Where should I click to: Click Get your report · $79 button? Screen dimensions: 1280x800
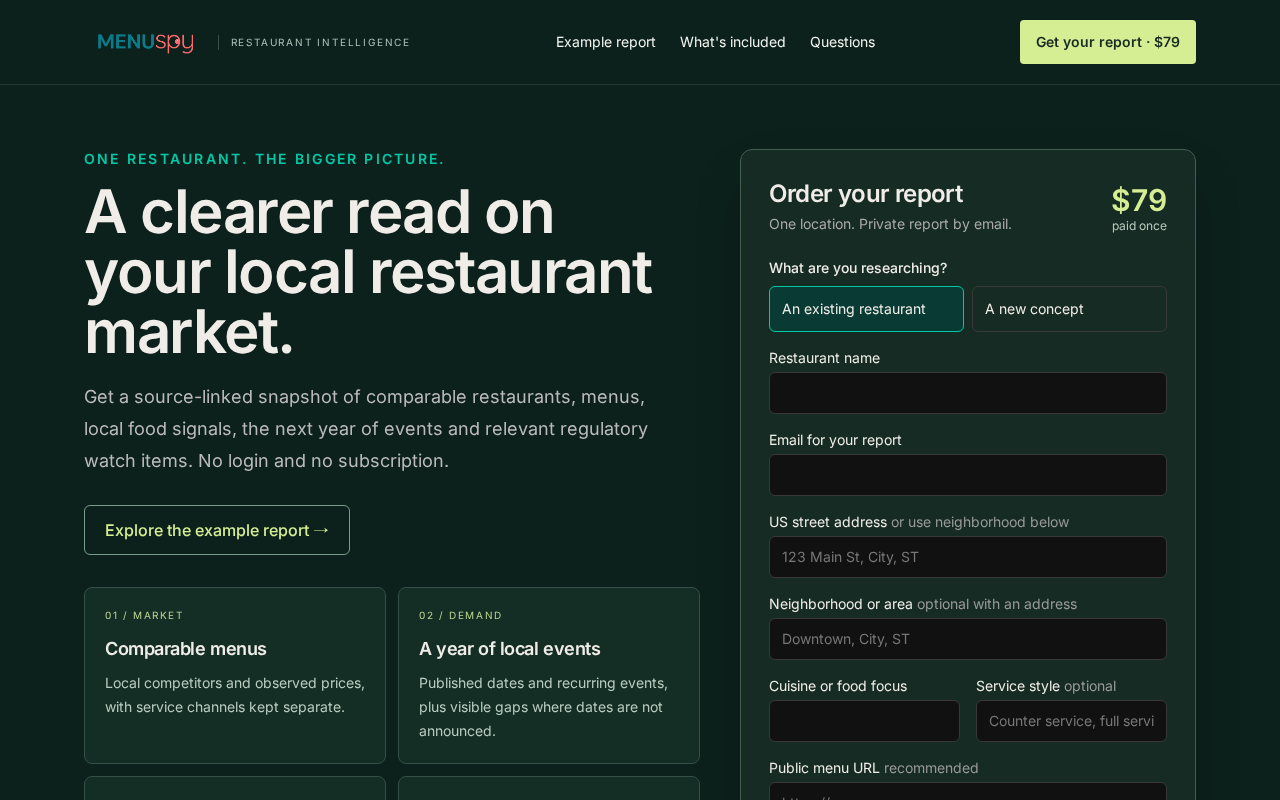1108,42
